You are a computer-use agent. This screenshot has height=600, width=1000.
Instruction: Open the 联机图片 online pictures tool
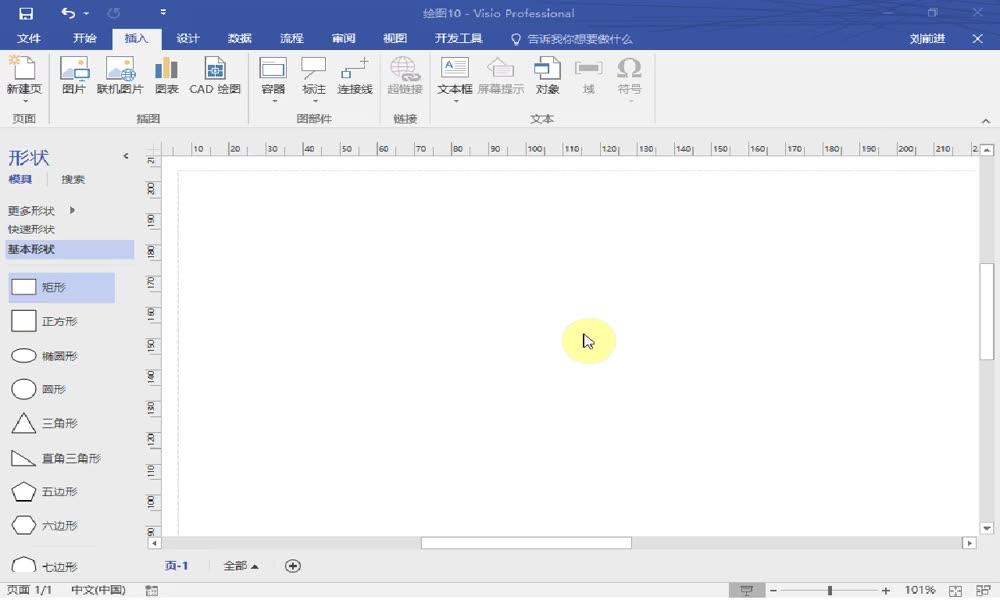tap(120, 75)
